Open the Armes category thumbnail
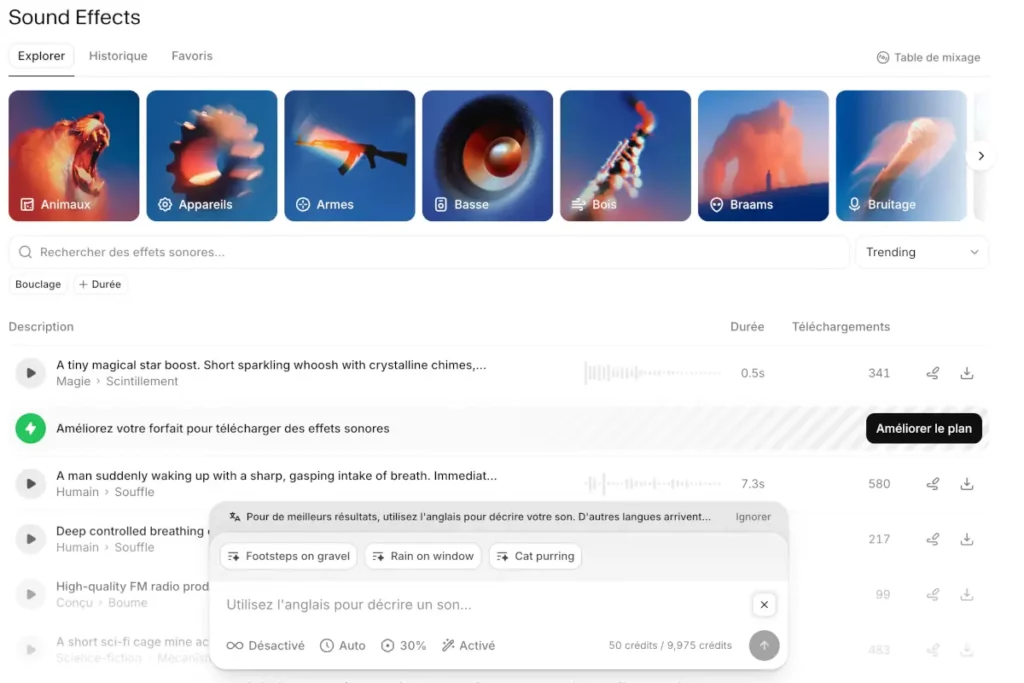This screenshot has height=683, width=1024. coord(349,155)
